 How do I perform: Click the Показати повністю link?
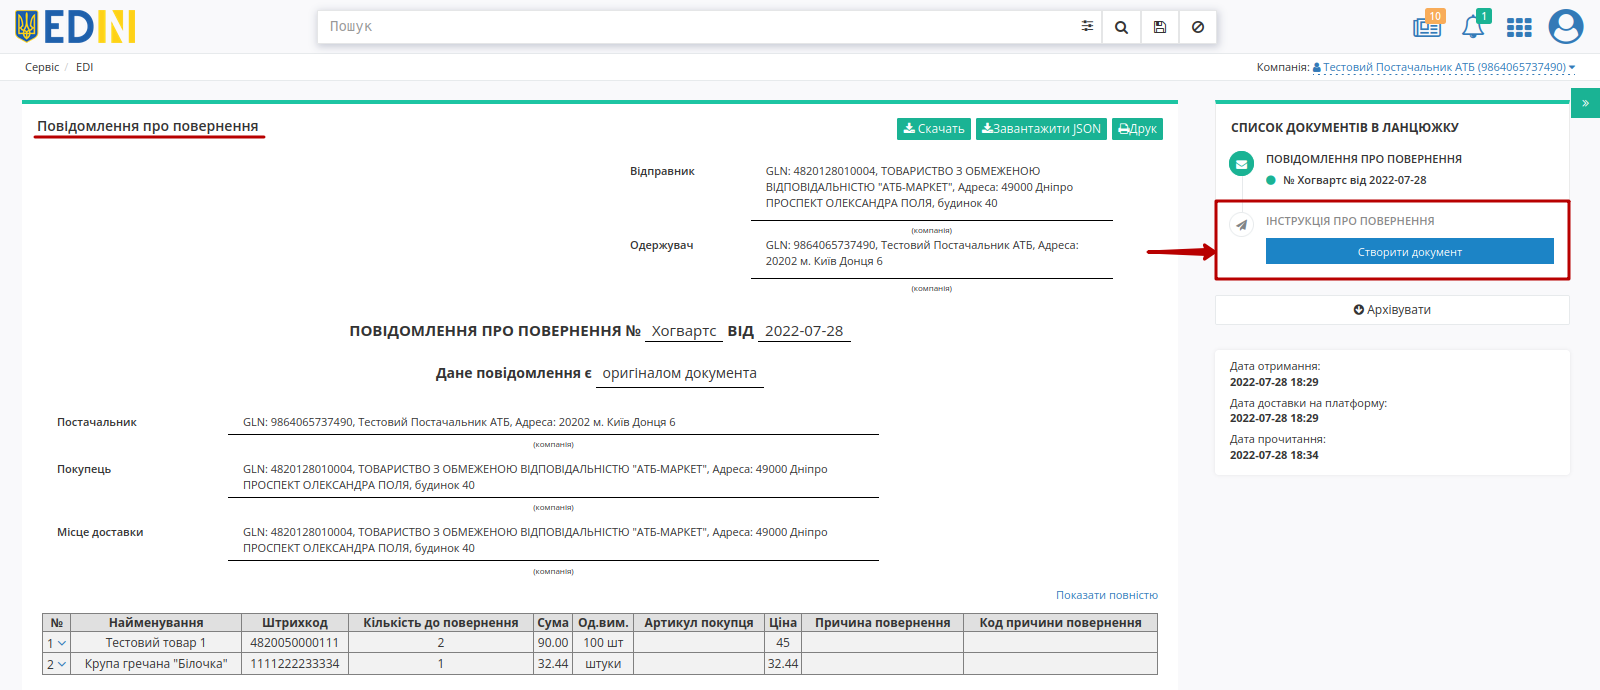(1106, 595)
